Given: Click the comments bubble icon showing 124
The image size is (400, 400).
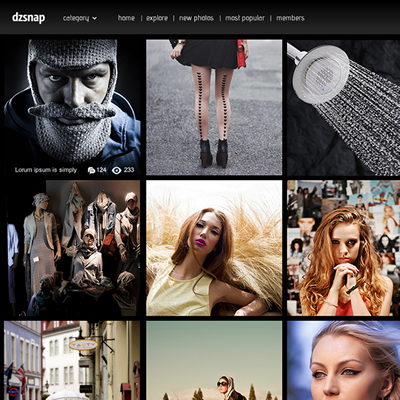Looking at the screenshot, I should click(91, 170).
